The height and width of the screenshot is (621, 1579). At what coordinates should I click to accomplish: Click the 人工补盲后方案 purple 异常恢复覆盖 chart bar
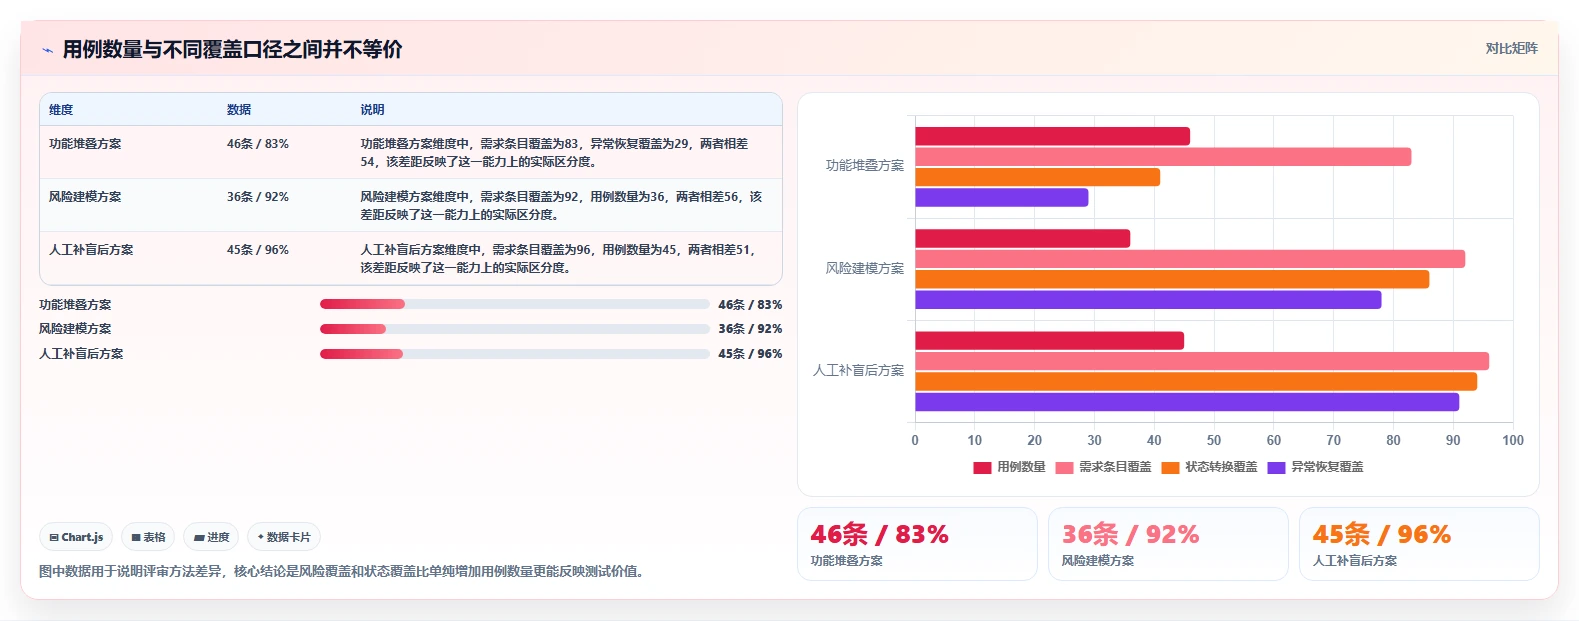(1187, 402)
